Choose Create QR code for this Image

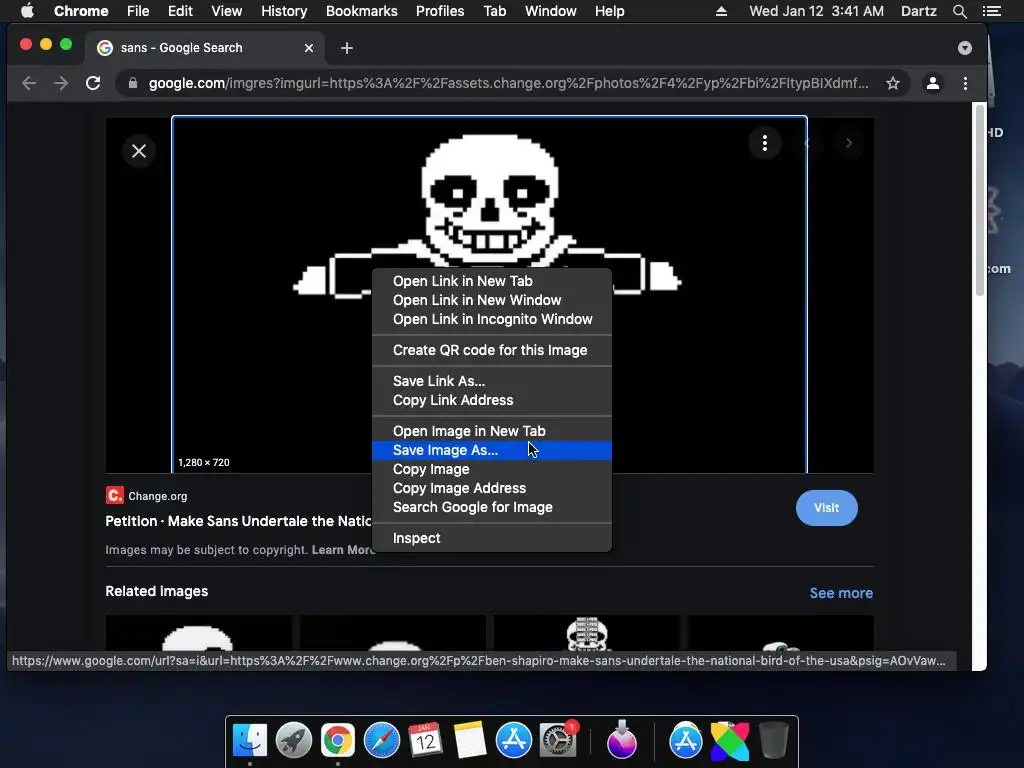[x=491, y=350]
